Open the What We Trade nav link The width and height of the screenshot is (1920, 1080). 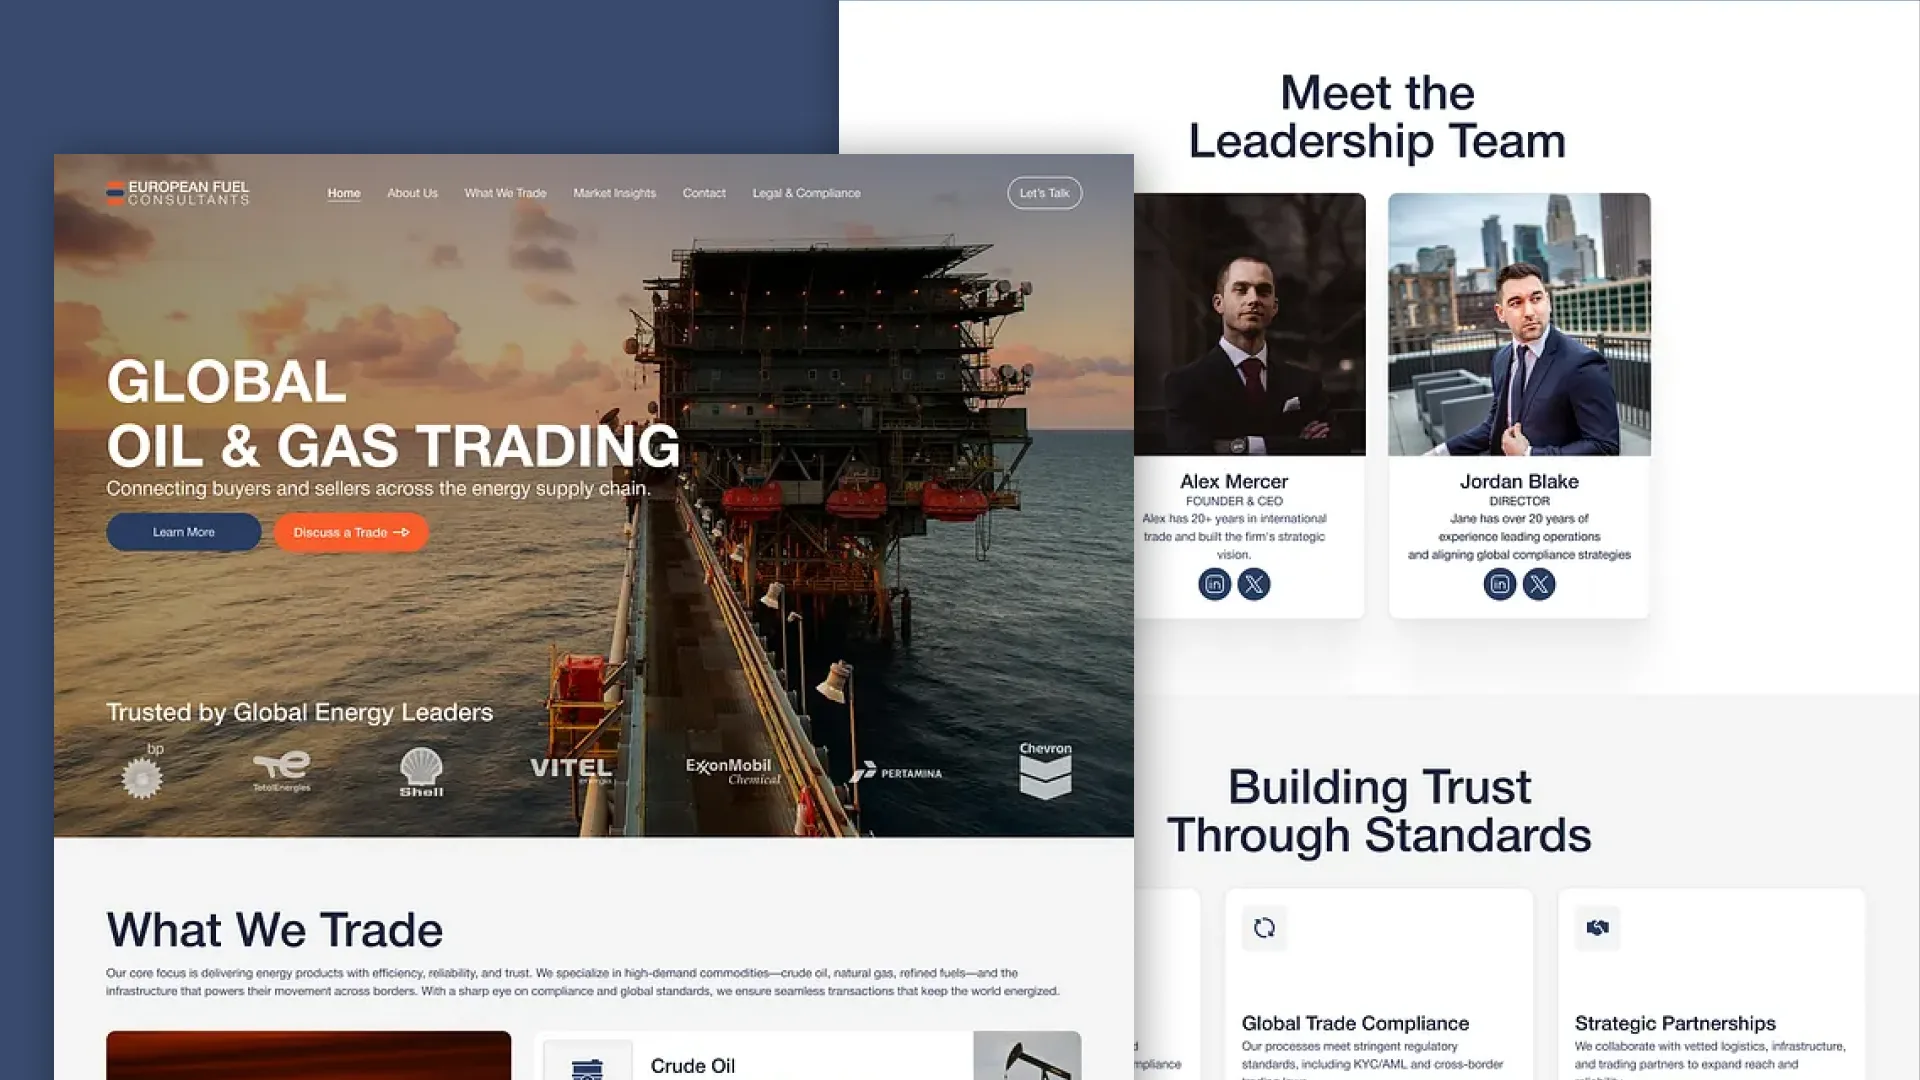pyautogui.click(x=505, y=193)
